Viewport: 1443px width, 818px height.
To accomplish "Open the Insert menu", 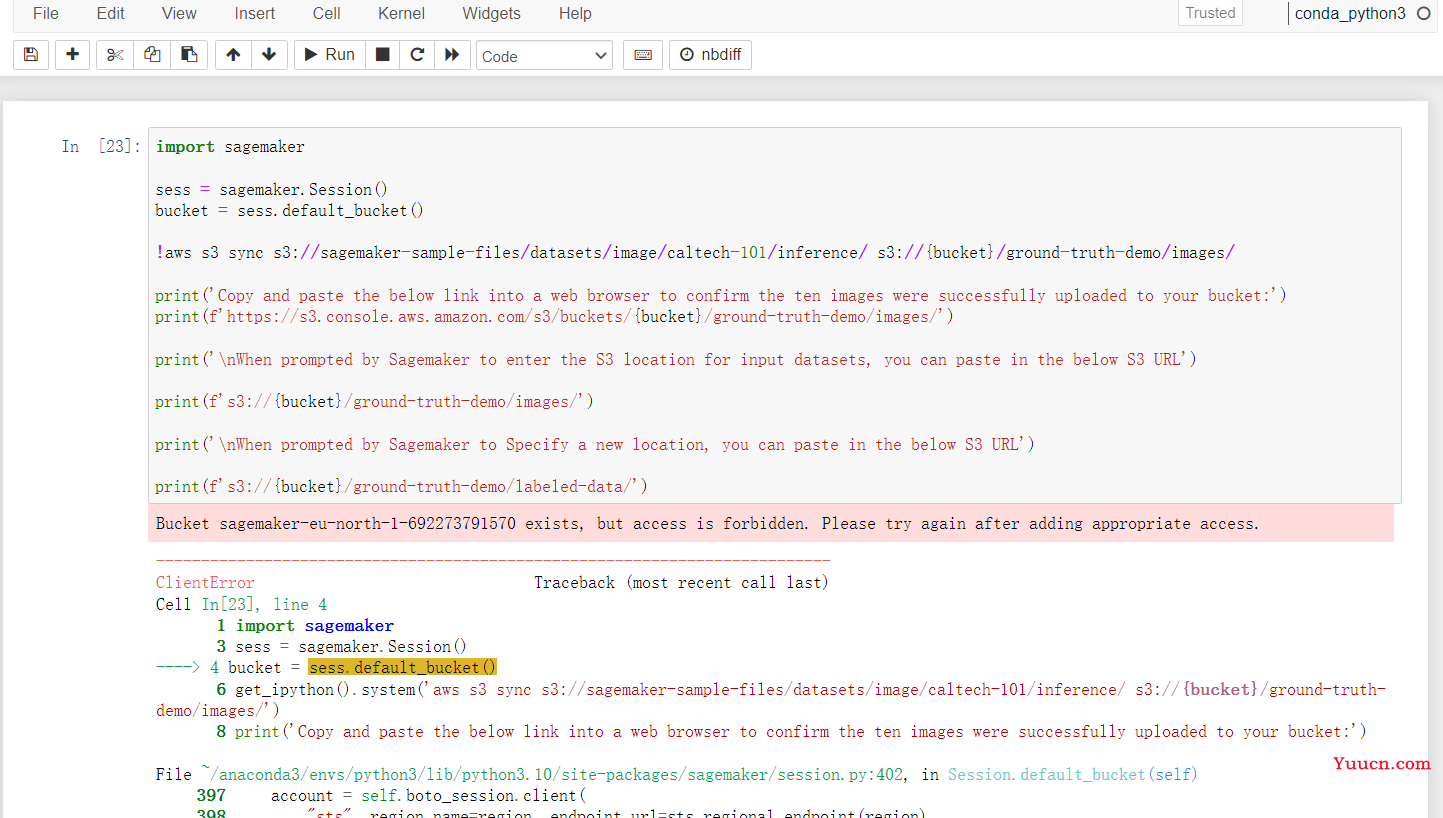I will tap(255, 14).
